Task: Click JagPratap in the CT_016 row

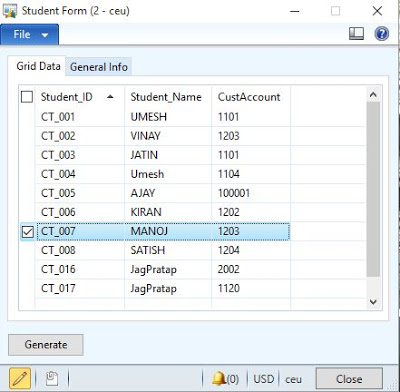Action: (154, 270)
